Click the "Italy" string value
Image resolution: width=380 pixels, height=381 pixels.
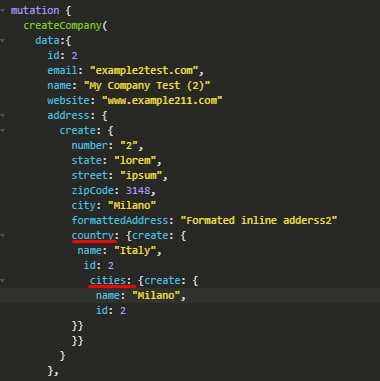pyautogui.click(x=135, y=250)
